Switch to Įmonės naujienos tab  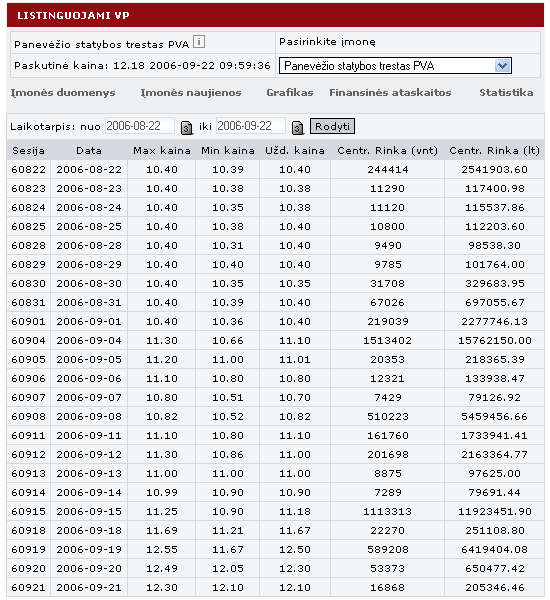[191, 93]
